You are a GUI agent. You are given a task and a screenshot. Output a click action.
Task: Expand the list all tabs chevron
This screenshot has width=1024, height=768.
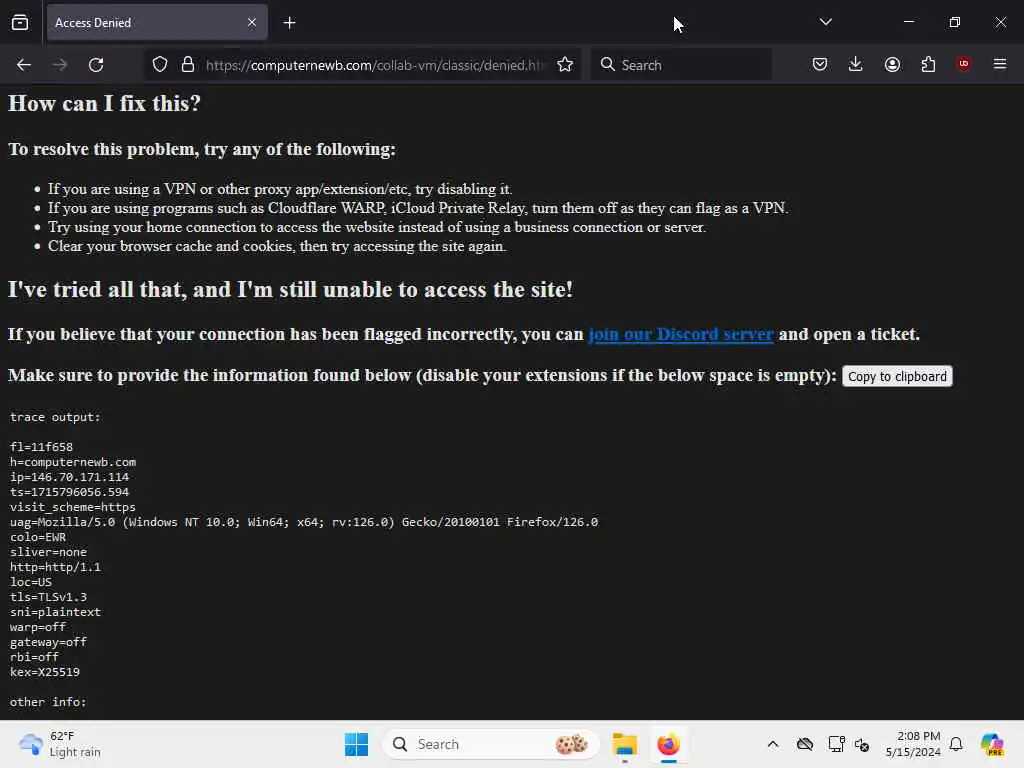click(825, 22)
